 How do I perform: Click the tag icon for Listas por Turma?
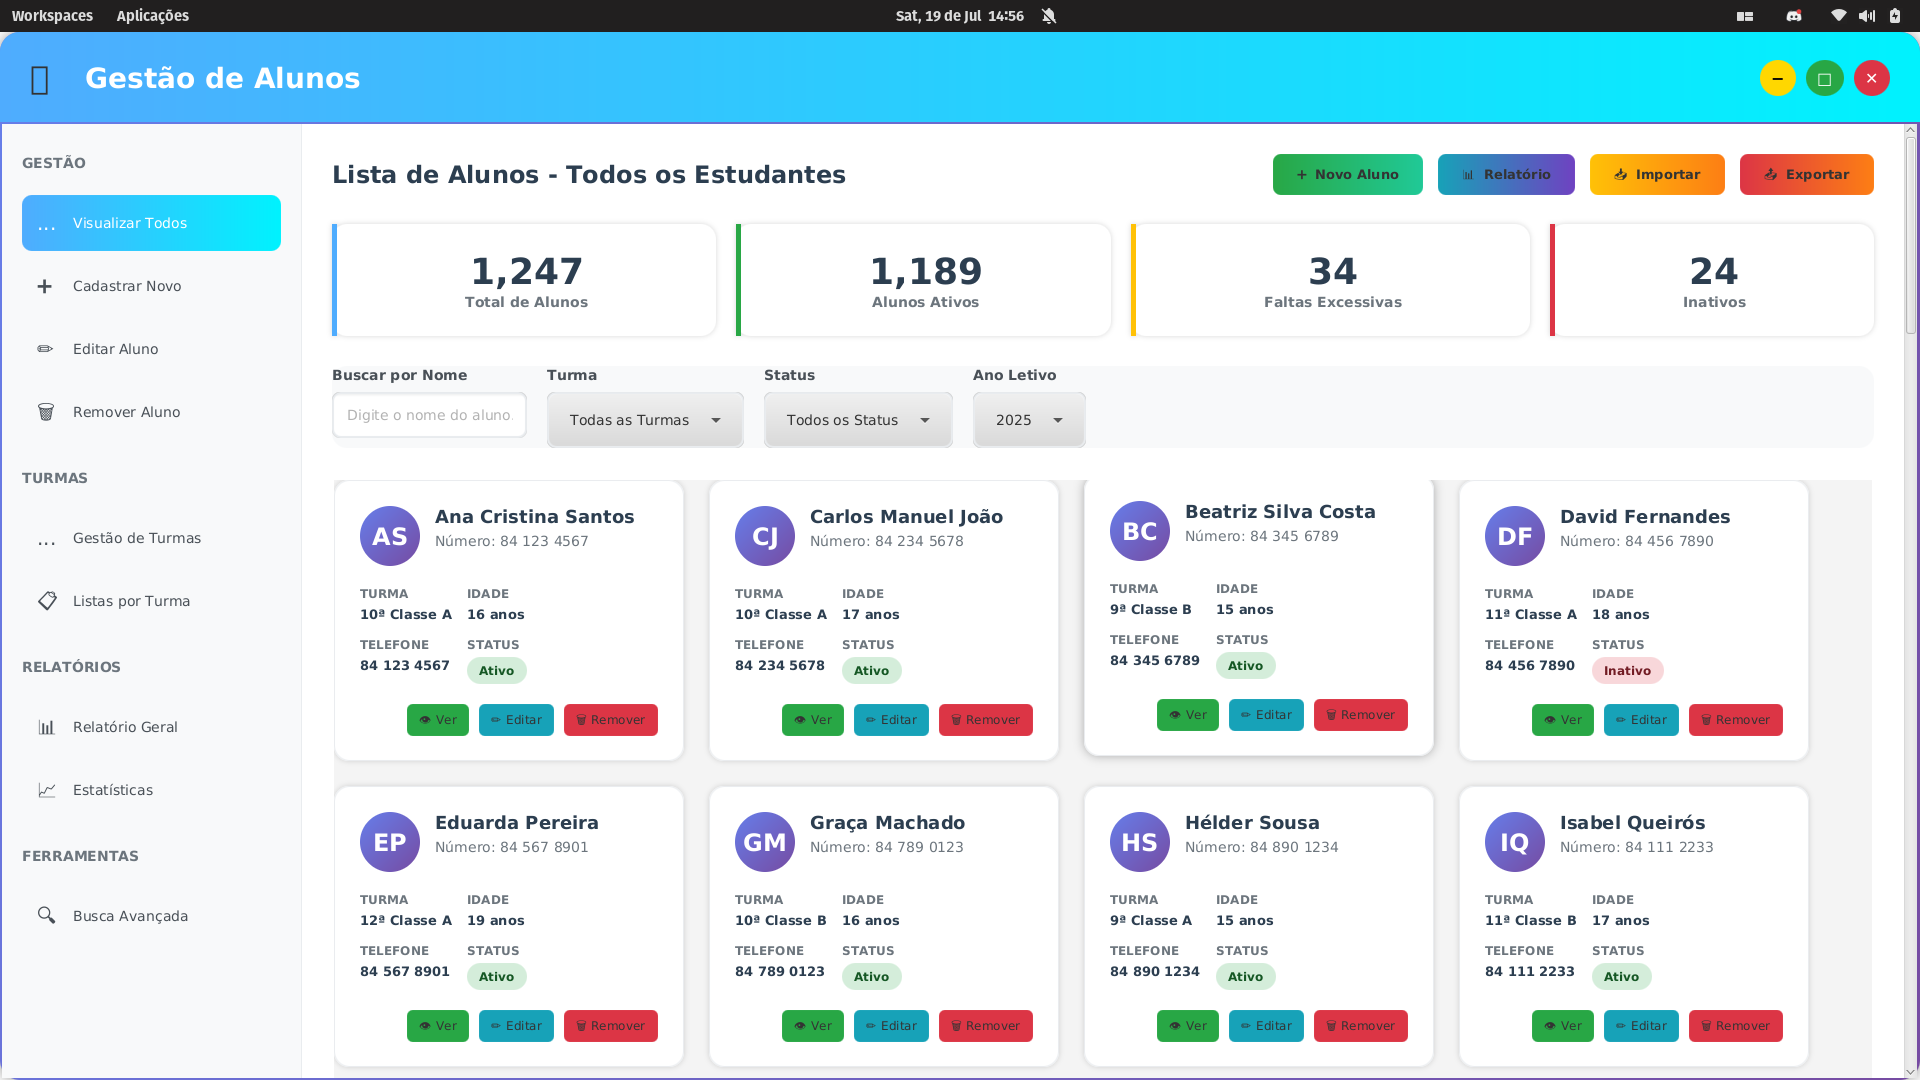point(46,601)
